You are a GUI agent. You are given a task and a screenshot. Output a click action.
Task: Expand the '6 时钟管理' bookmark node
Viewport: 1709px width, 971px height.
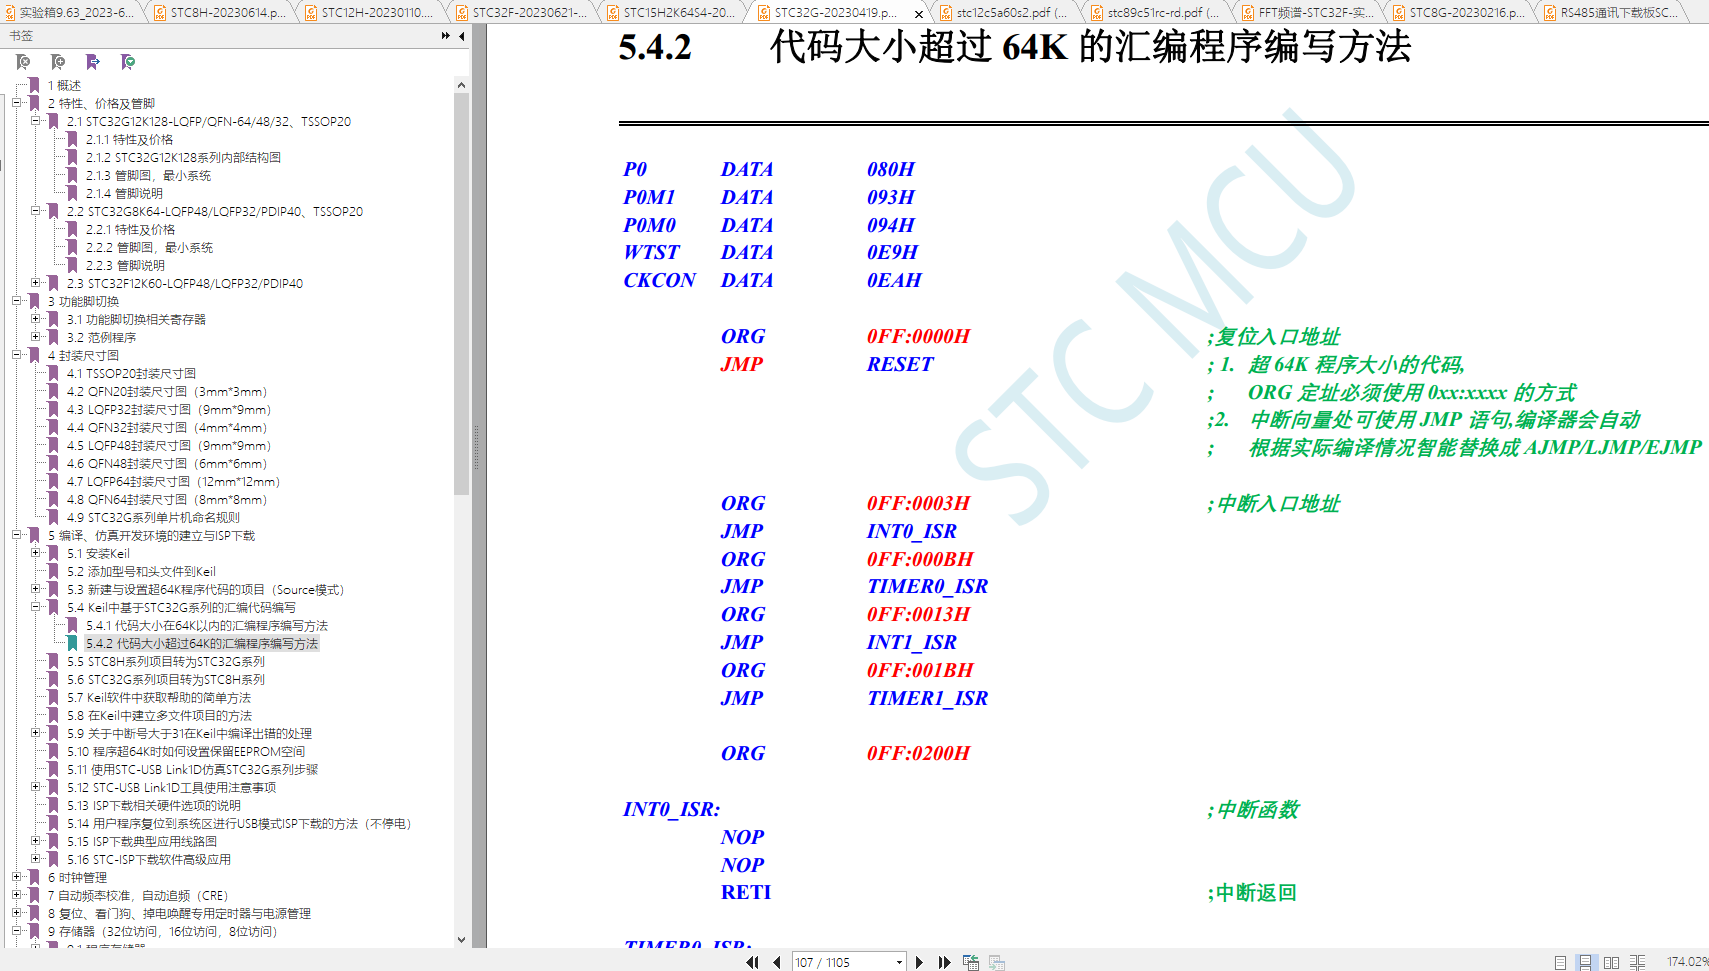(x=17, y=877)
